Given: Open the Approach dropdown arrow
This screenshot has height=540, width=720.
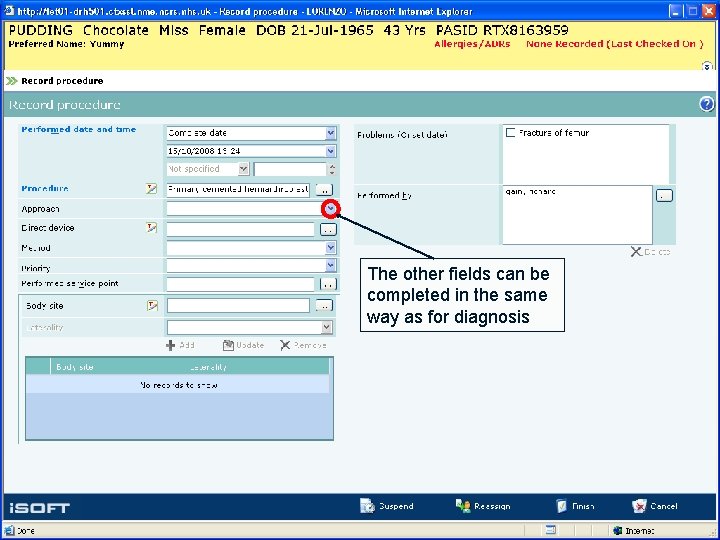Looking at the screenshot, I should [x=331, y=209].
